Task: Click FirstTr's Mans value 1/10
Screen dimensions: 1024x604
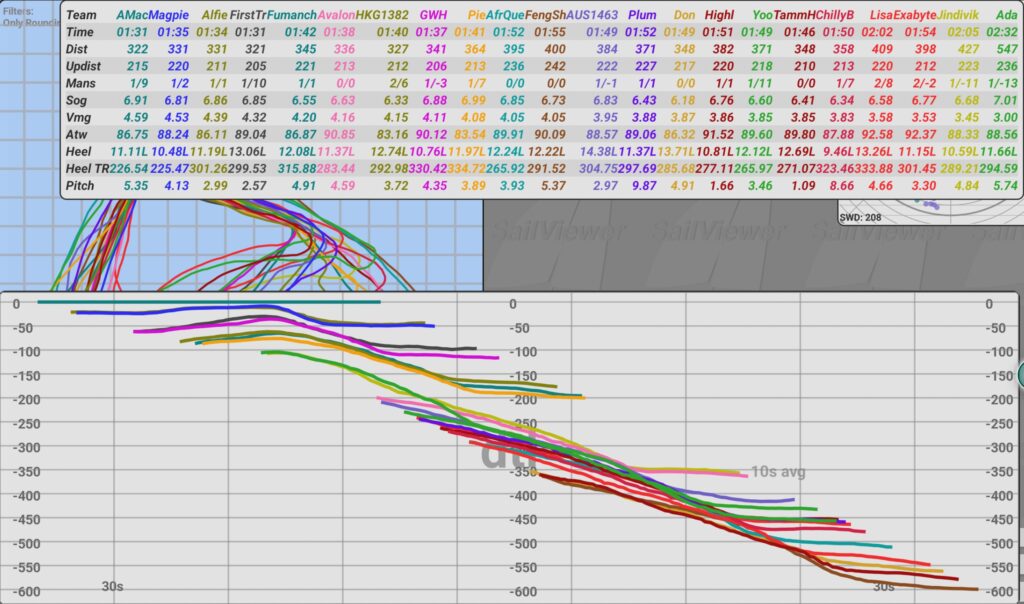Action: 253,83
